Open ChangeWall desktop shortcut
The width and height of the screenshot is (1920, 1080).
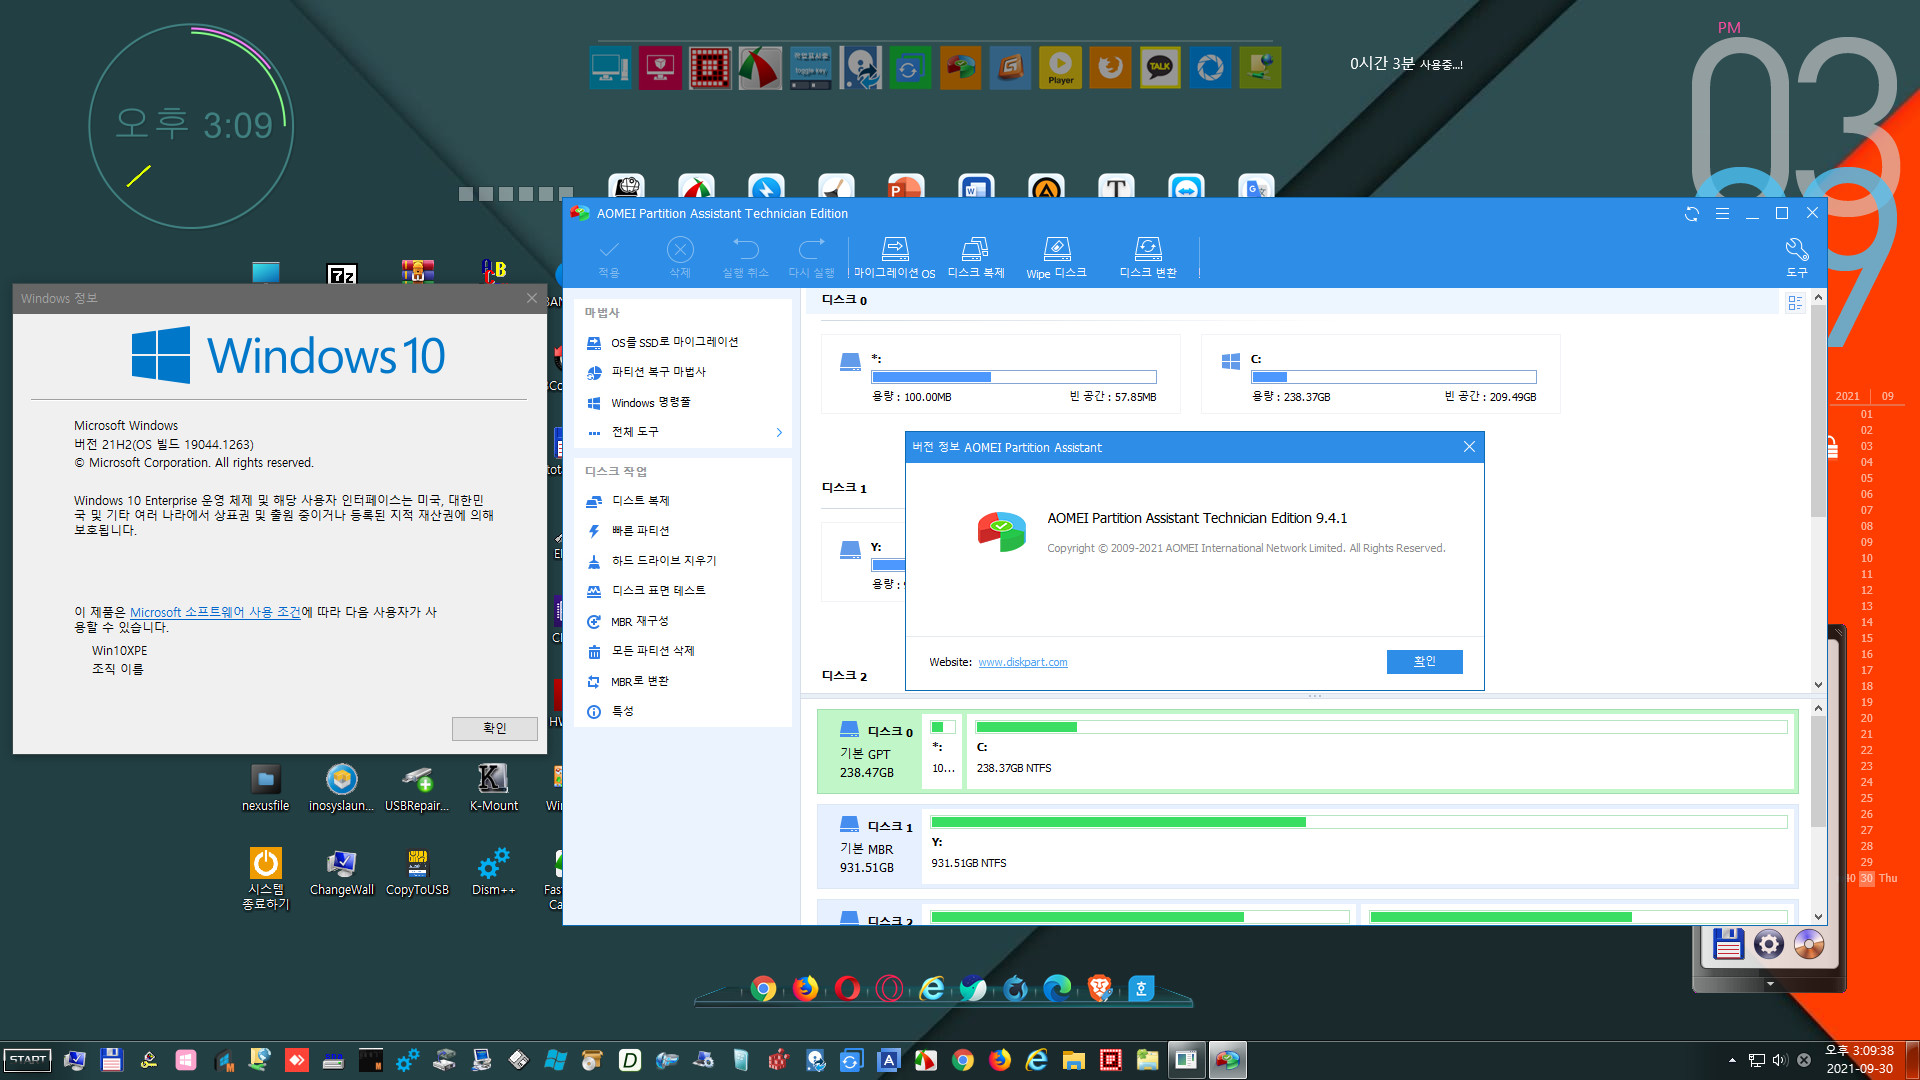[341, 872]
